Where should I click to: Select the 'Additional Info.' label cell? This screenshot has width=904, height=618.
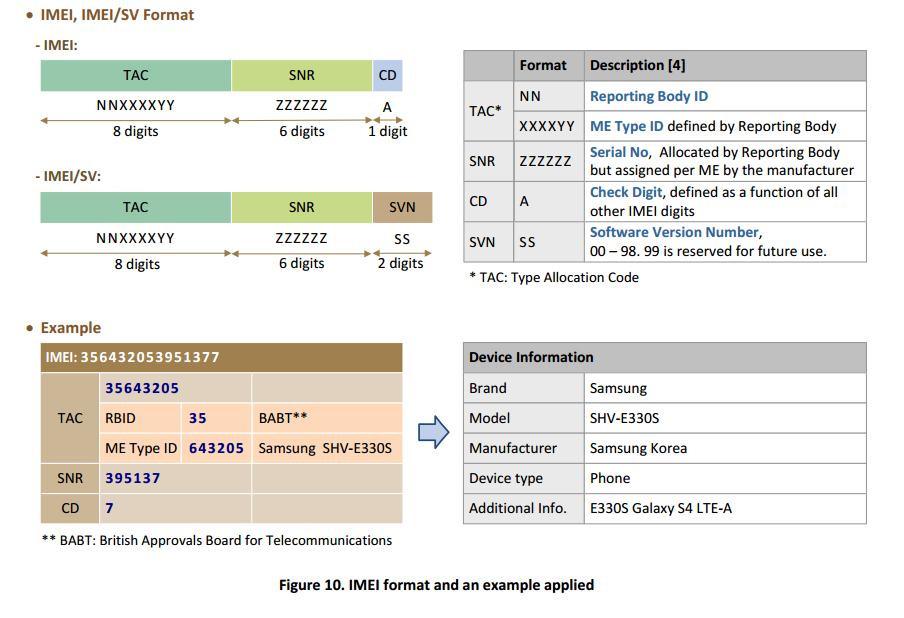(524, 508)
